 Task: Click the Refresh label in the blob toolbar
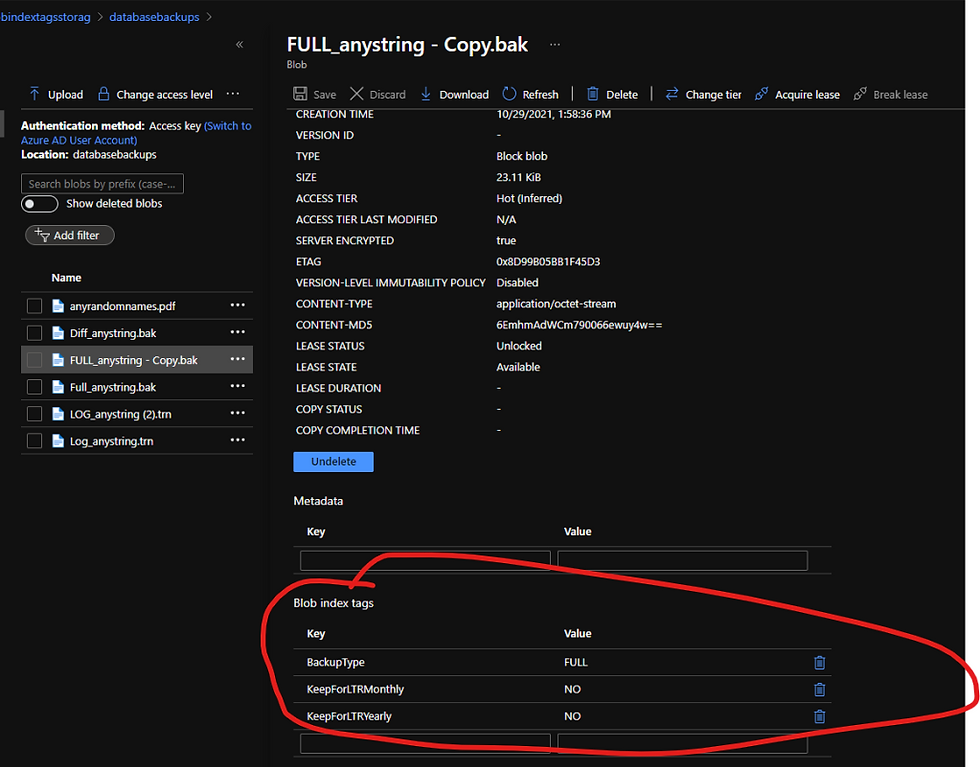(541, 94)
